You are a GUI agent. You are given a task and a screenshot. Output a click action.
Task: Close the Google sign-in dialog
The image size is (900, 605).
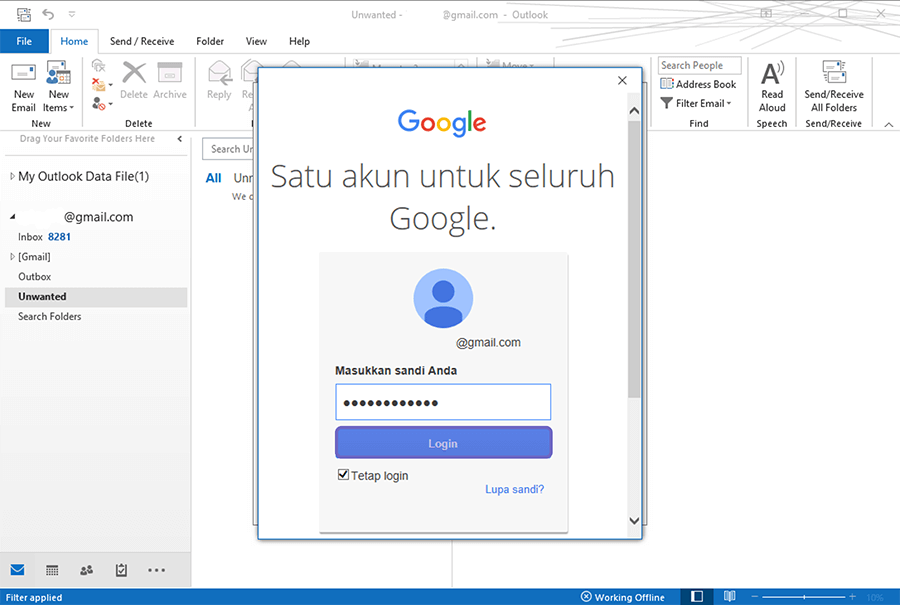click(622, 80)
